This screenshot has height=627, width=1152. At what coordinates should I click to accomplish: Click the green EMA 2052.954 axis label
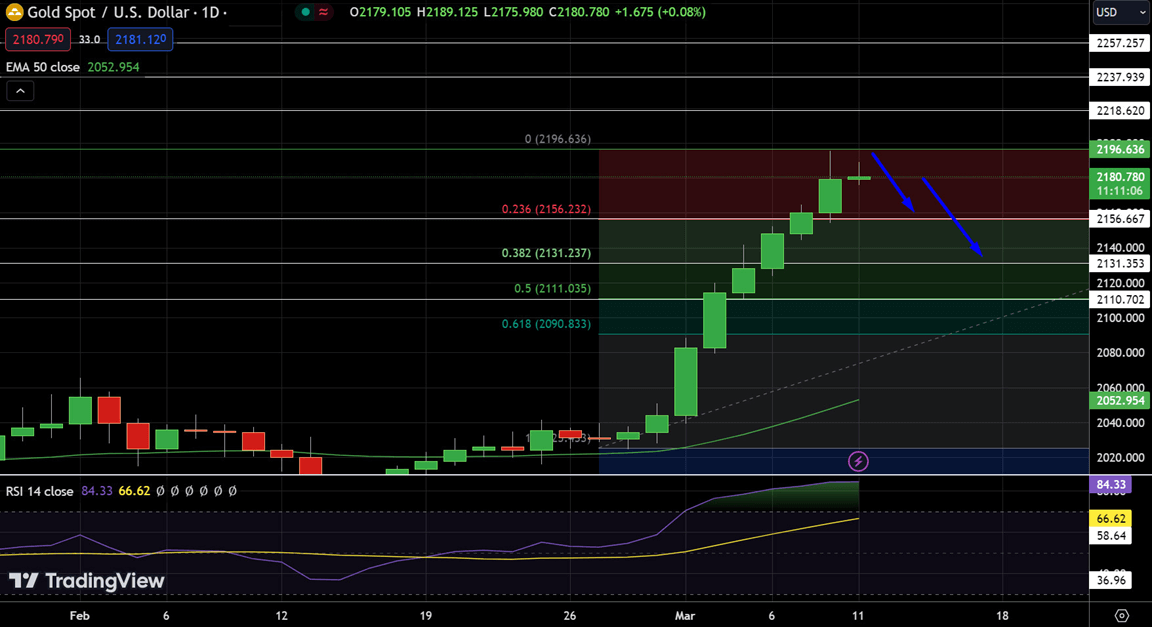(x=1120, y=400)
